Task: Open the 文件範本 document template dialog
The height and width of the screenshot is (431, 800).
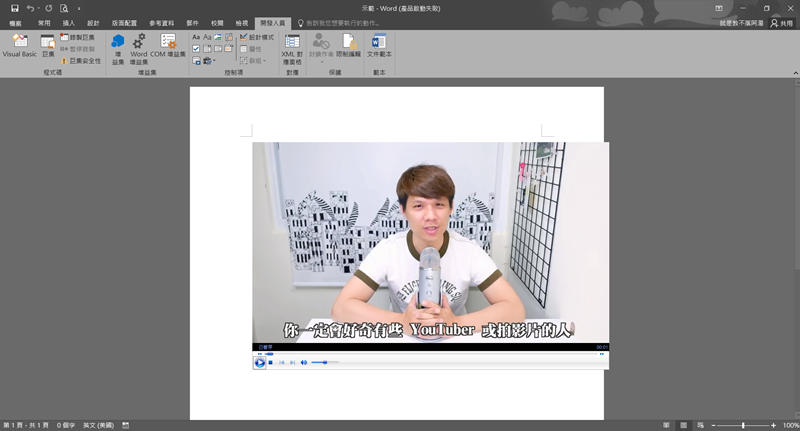Action: coord(379,47)
